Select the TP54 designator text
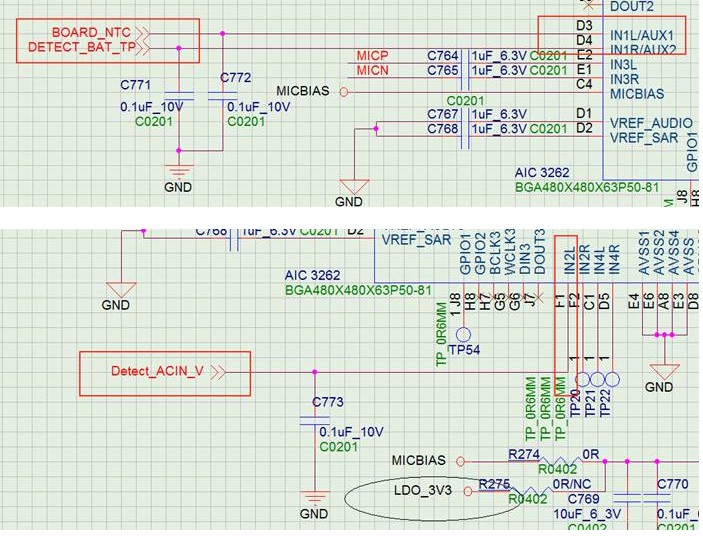Image resolution: width=703 pixels, height=542 pixels. coord(464,350)
